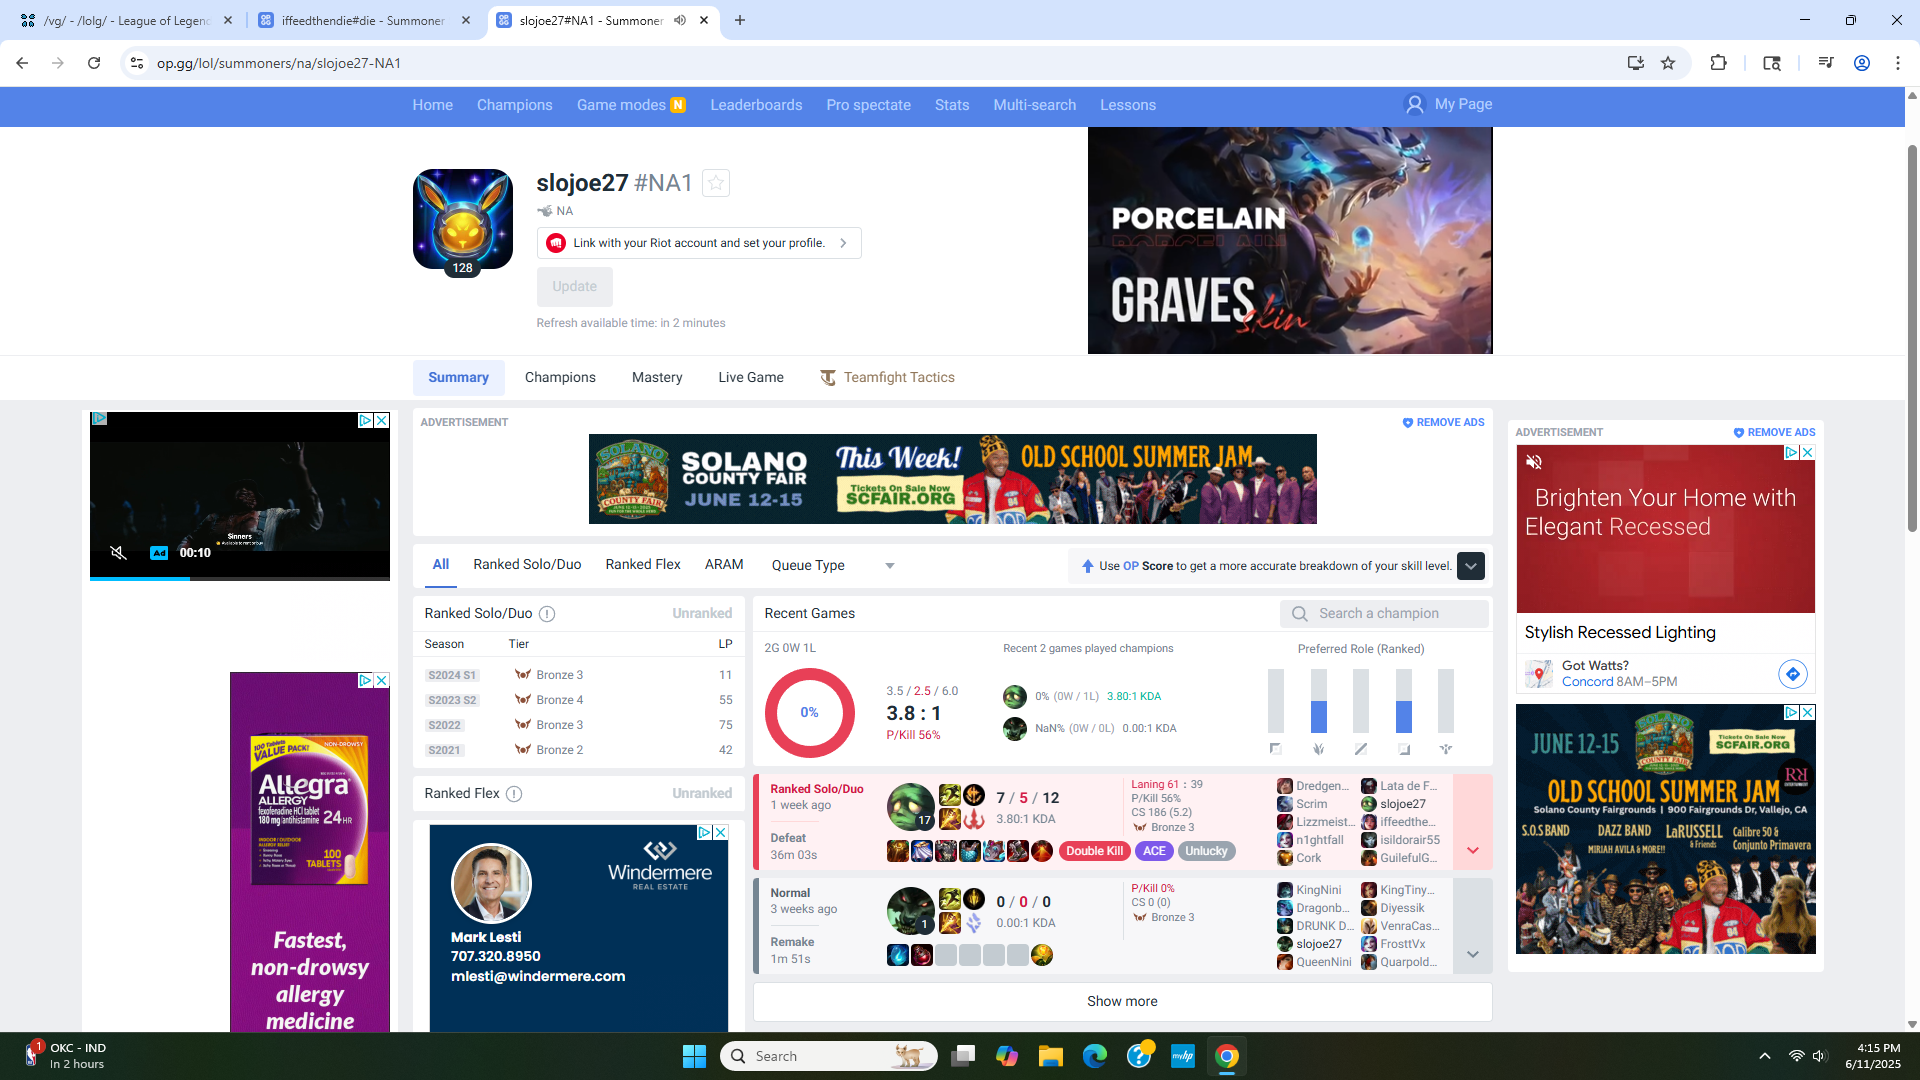This screenshot has width=1920, height=1080.
Task: Open the Riot account link arrow
Action: (x=843, y=243)
